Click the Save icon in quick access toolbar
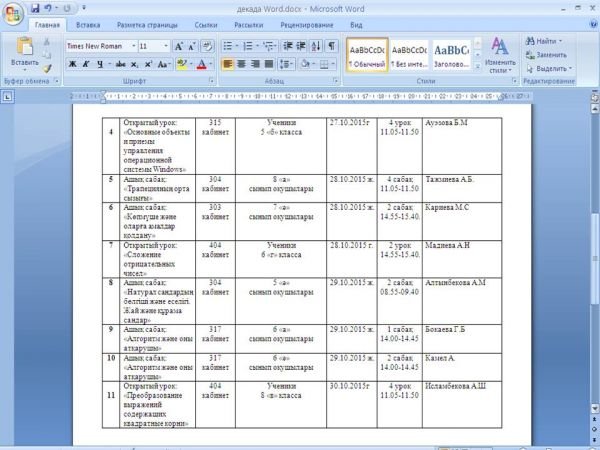600x450 pixels. click(32, 7)
